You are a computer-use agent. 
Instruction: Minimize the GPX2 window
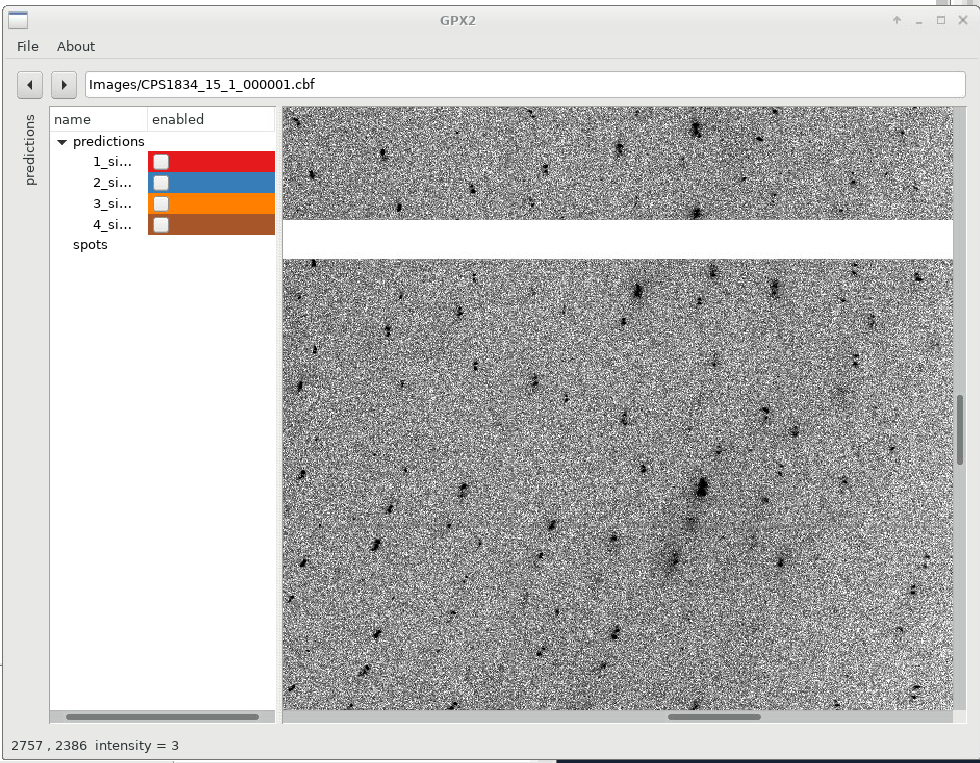[x=919, y=20]
